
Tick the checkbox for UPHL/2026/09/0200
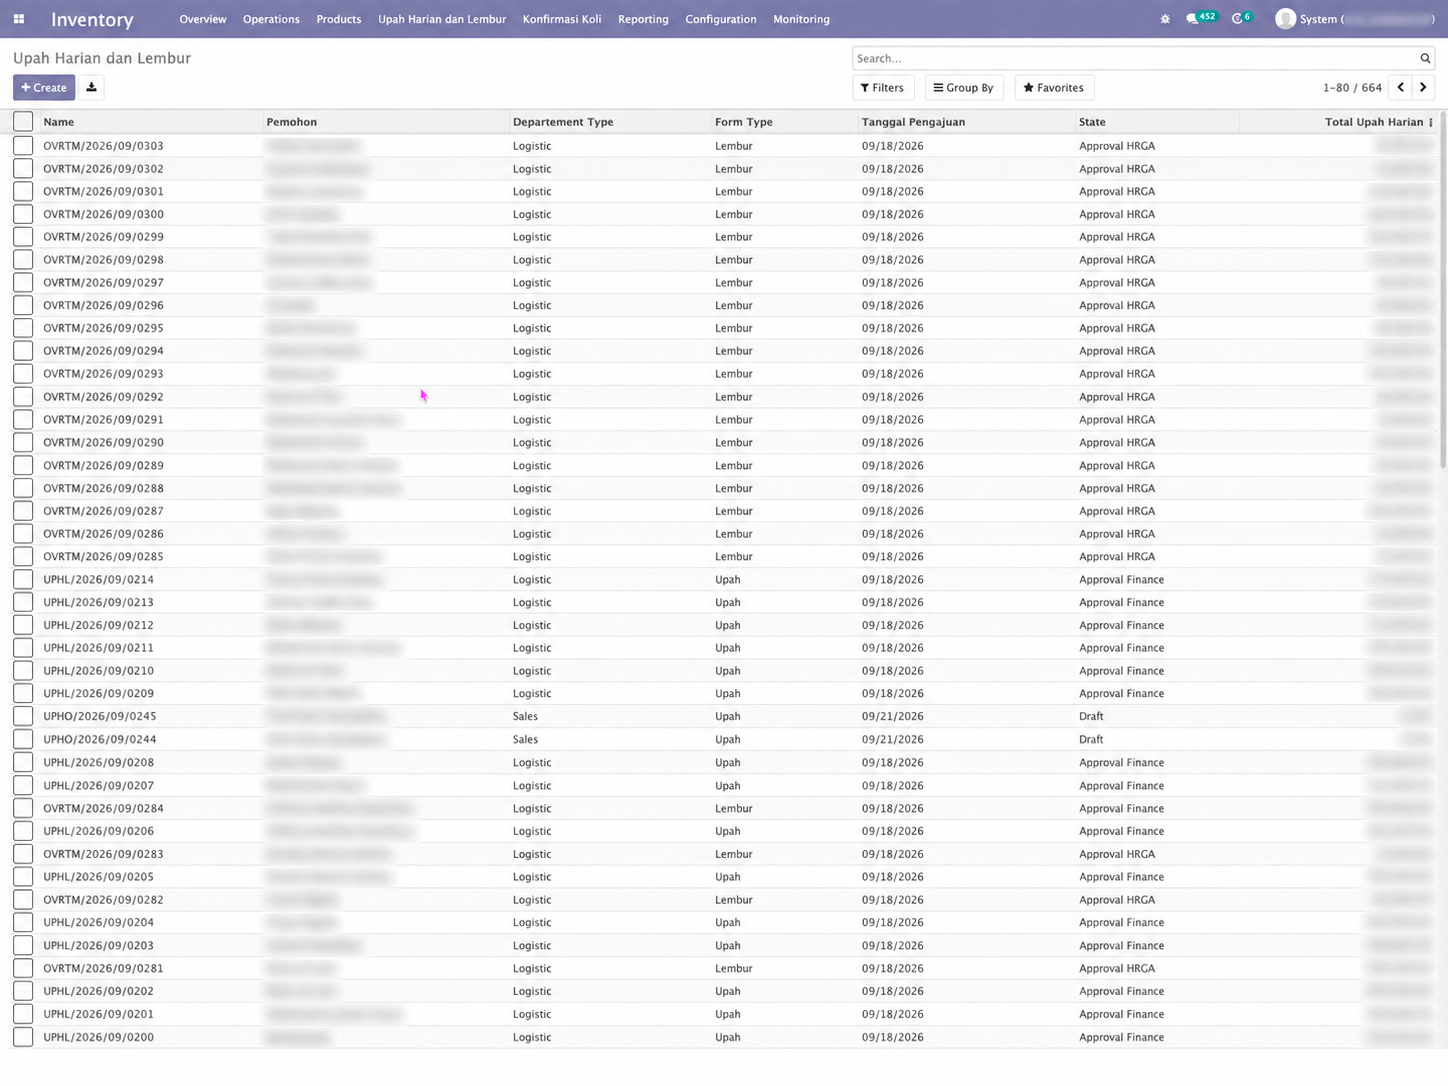point(23,1037)
